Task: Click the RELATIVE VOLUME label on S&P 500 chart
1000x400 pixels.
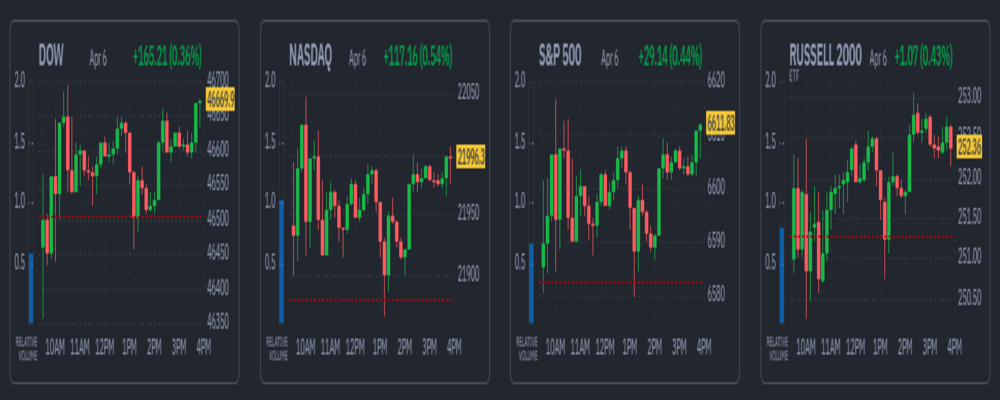Action: pos(527,350)
